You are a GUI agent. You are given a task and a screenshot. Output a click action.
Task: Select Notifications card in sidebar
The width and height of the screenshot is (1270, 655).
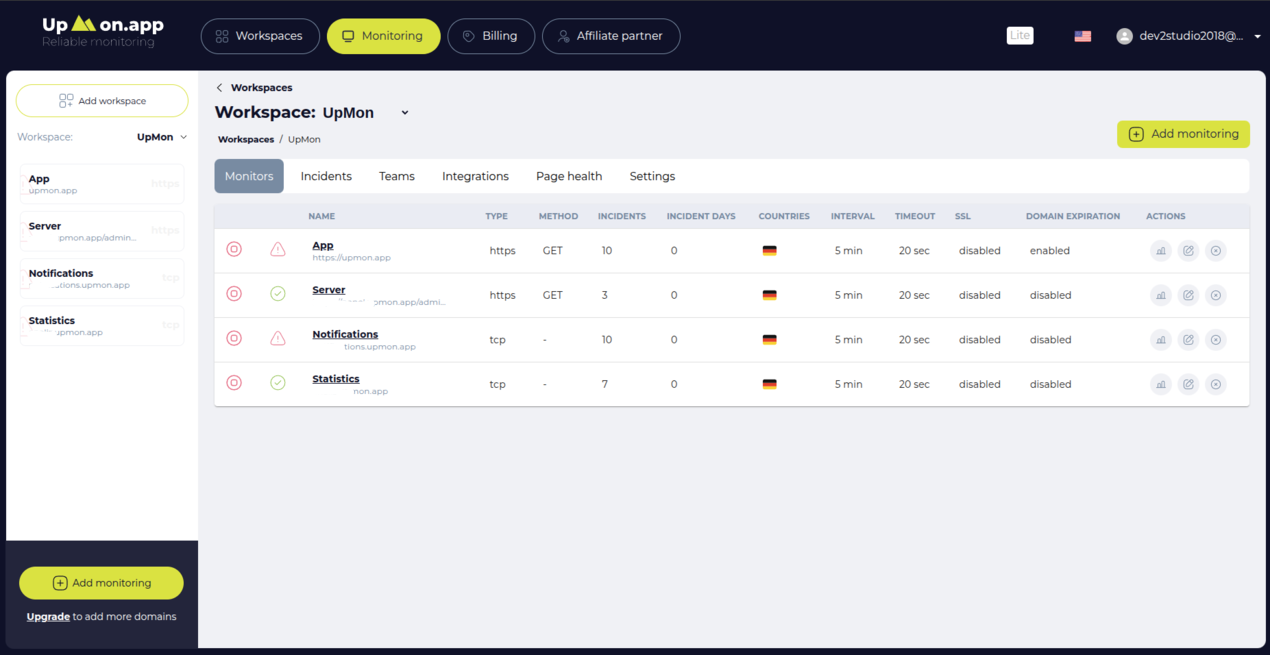(x=102, y=278)
